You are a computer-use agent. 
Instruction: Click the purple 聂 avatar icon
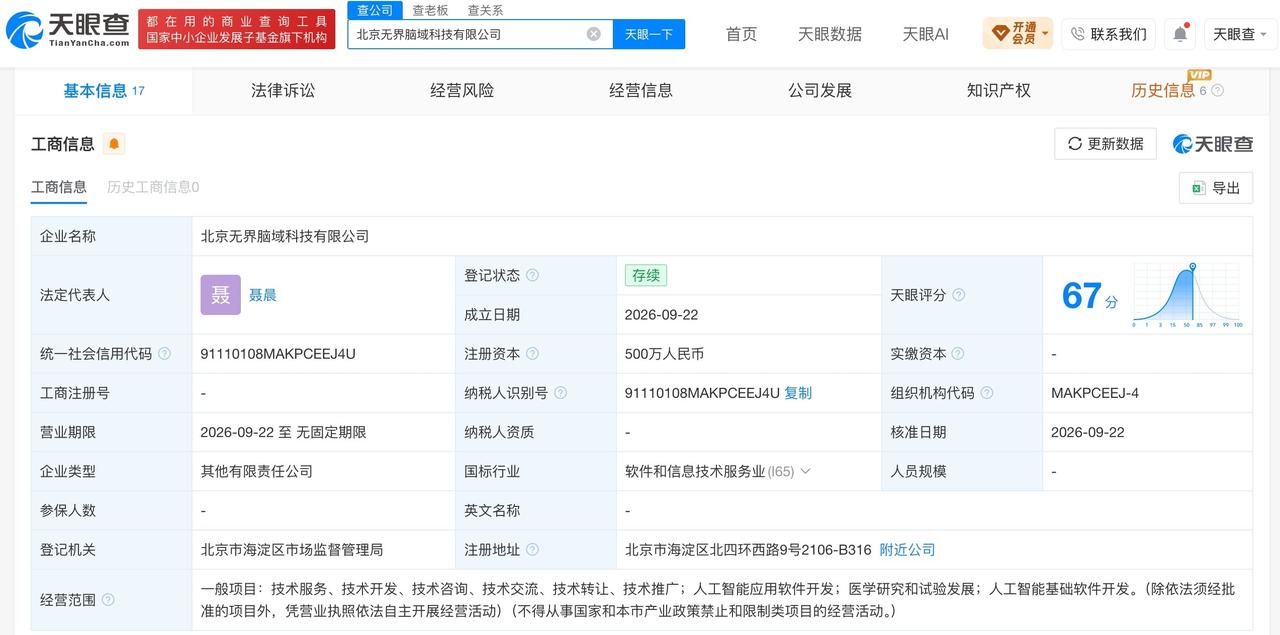pos(220,295)
